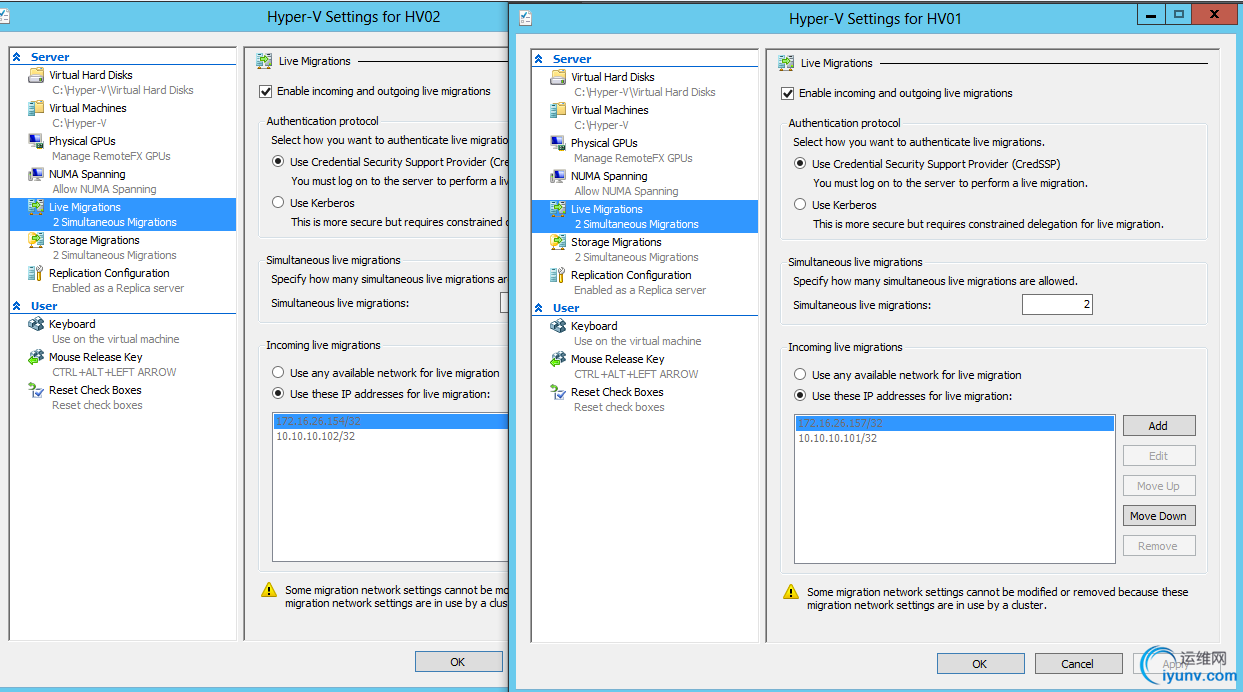Click Live Migrations icon in HV01 tree
1243x692 pixels.
(x=558, y=209)
